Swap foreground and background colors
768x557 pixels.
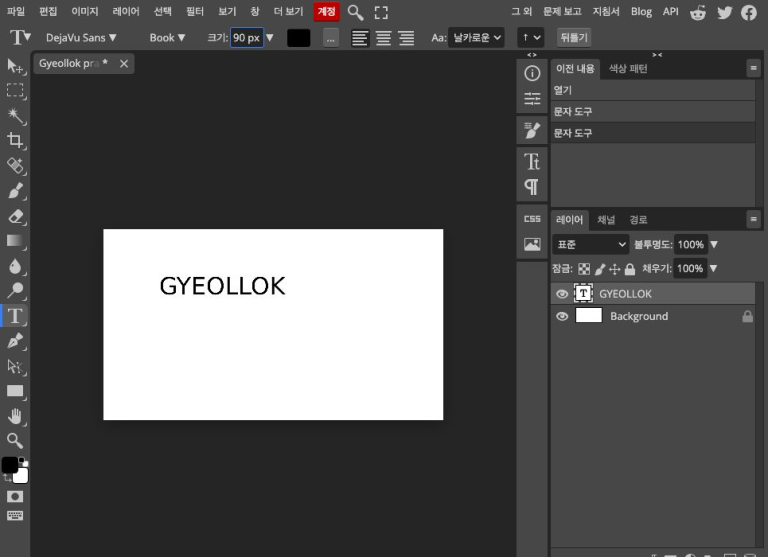pos(7,478)
